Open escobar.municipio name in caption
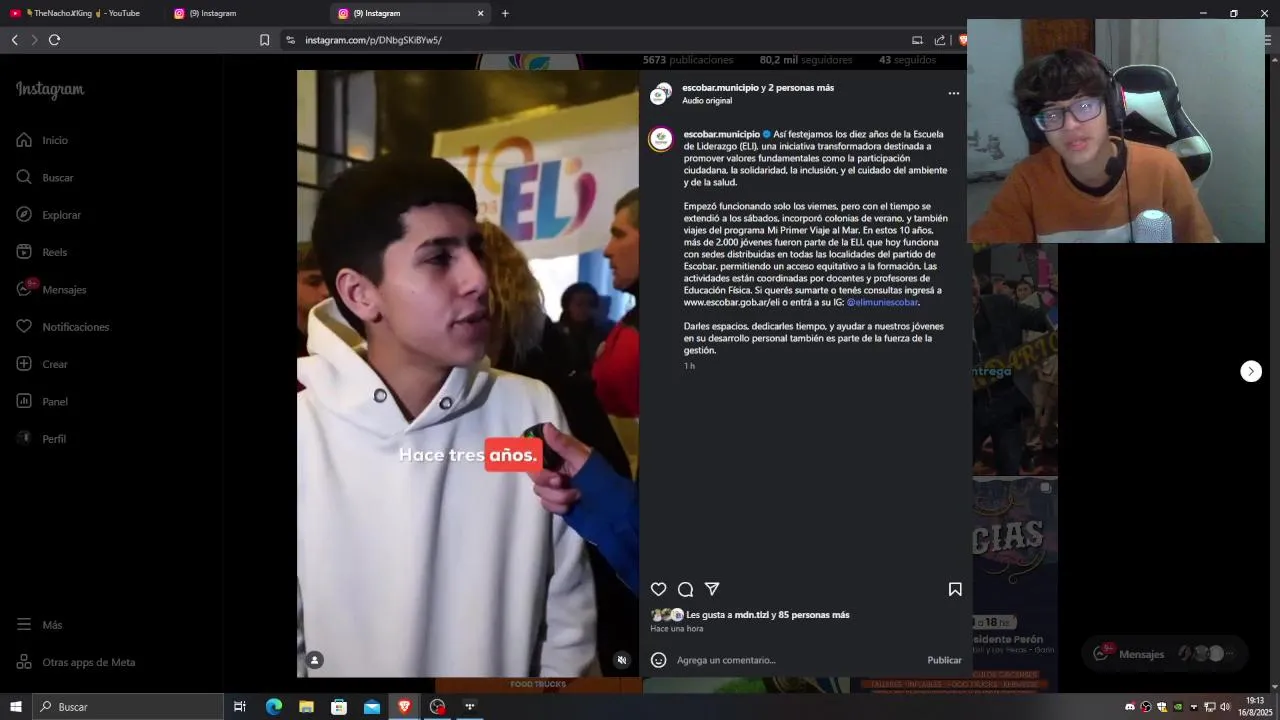 tap(721, 134)
